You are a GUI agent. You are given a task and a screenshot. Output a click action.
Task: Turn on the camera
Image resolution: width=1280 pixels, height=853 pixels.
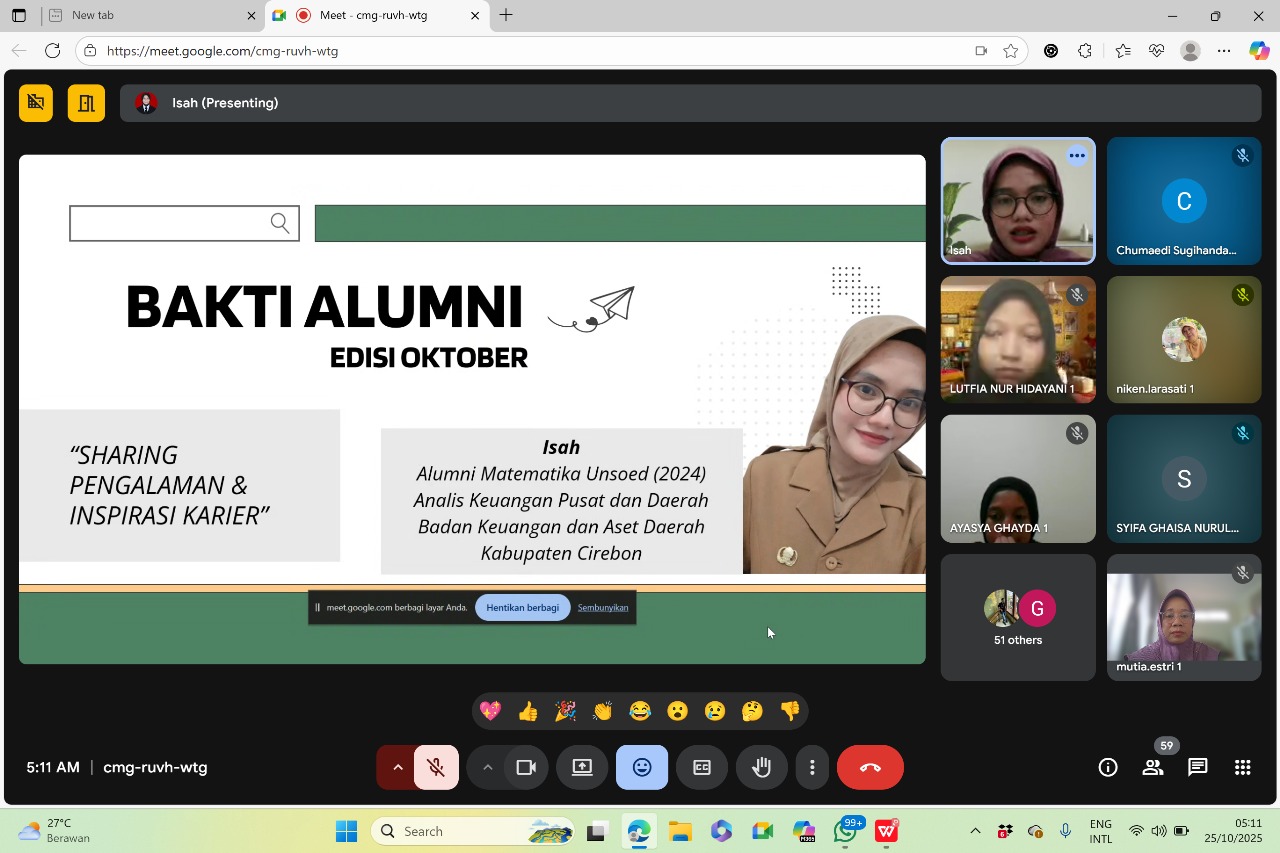[526, 768]
